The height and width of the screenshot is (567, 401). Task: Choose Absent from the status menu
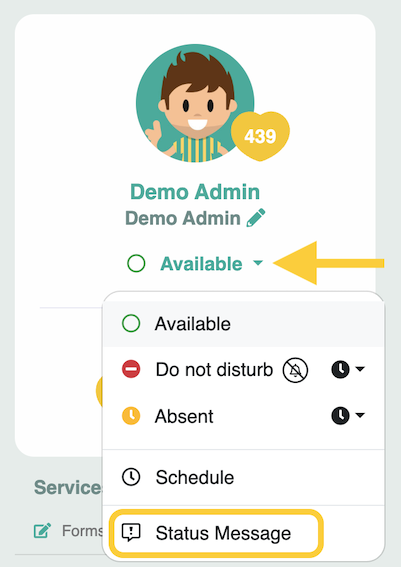[x=184, y=416]
